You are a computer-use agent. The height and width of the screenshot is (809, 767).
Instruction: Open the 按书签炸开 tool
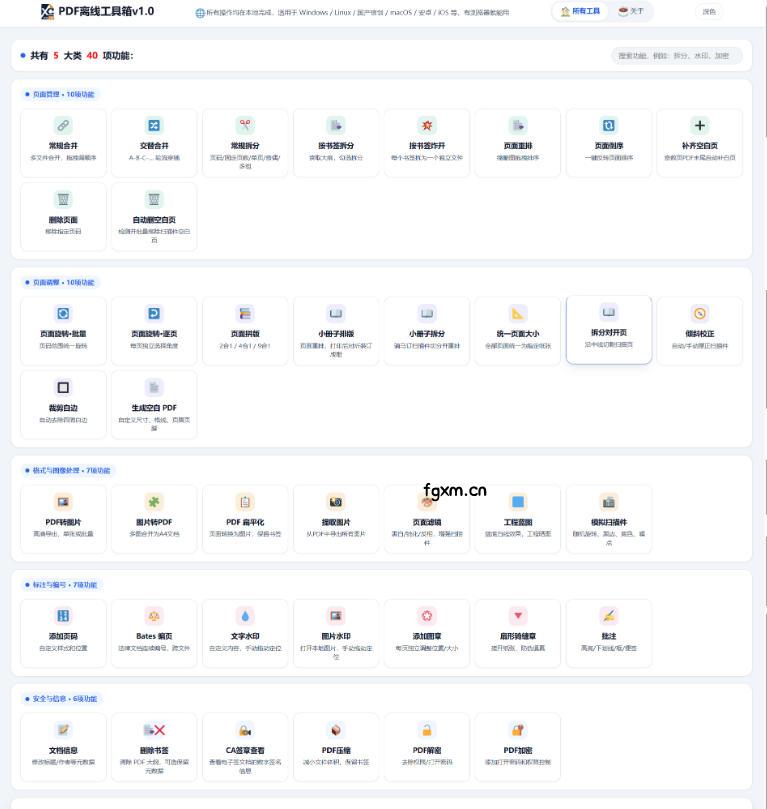(x=427, y=143)
